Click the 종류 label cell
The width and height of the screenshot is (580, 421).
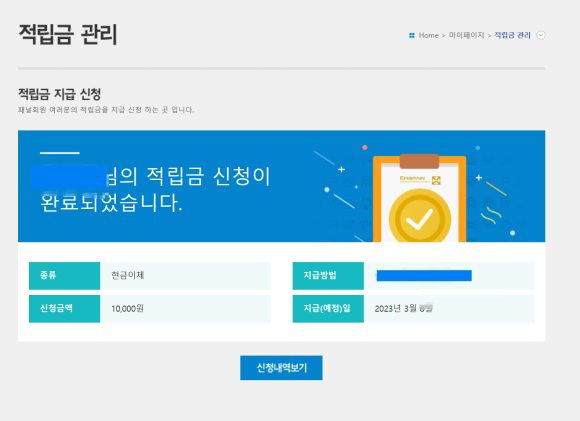click(64, 276)
